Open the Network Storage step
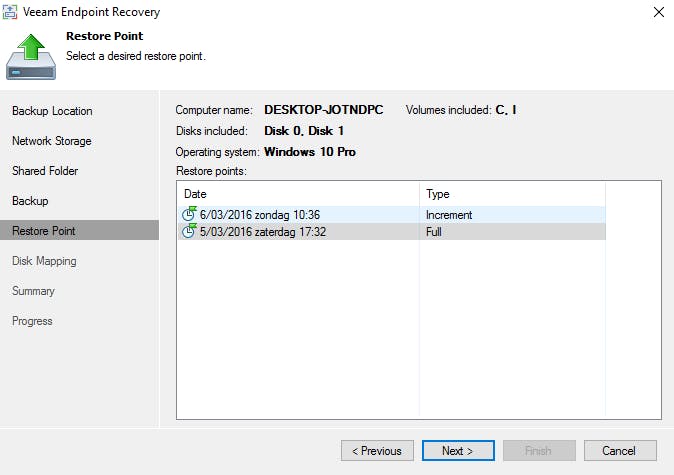Screen dimensions: 674x475 [52, 141]
